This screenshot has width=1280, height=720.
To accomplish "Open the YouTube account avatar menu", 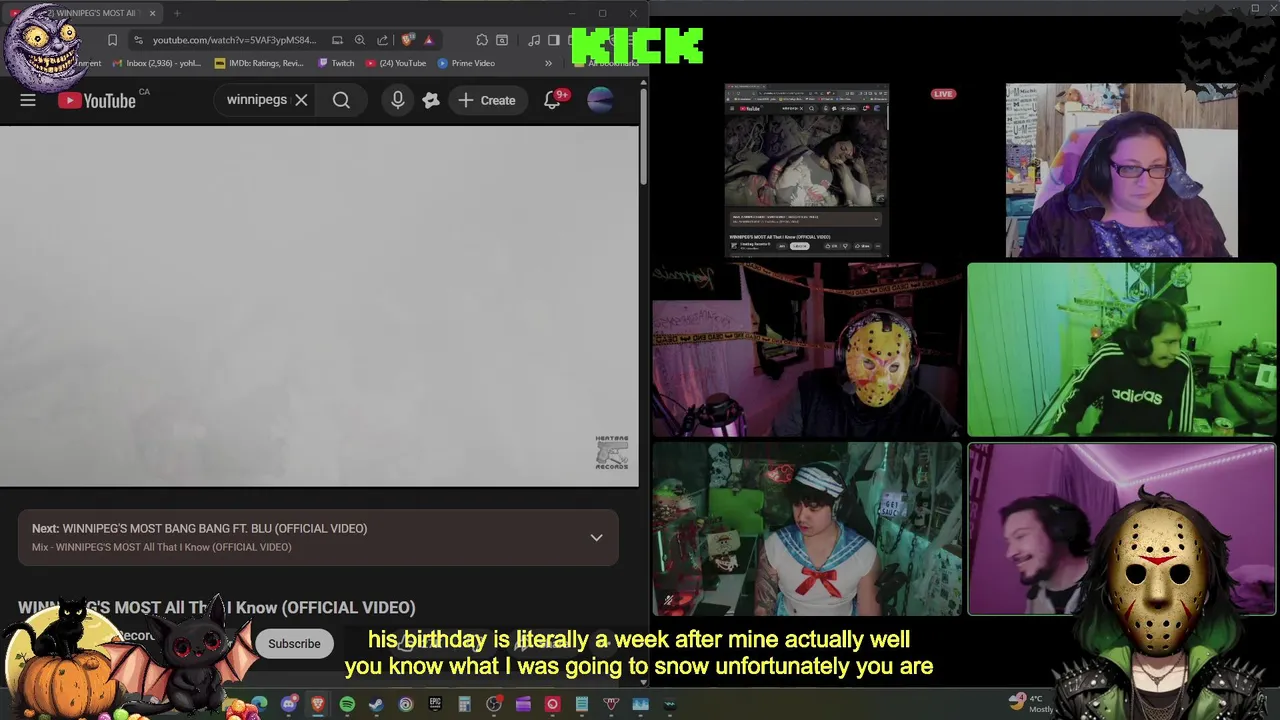I will 600,100.
